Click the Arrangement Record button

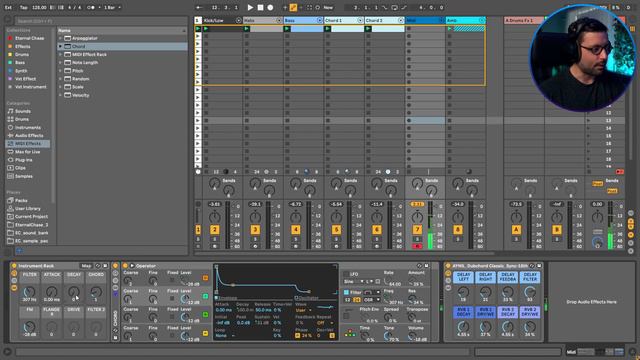click(x=270, y=7)
